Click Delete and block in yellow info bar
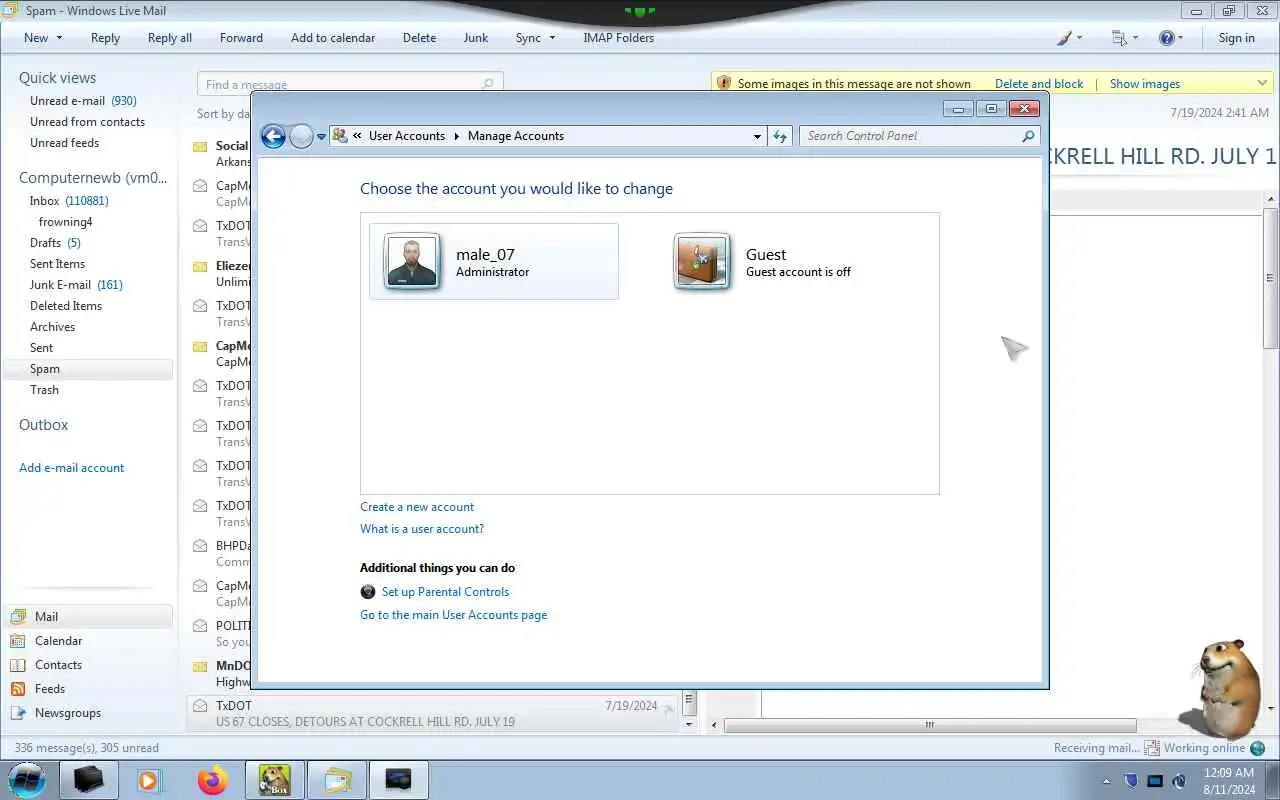Image resolution: width=1280 pixels, height=800 pixels. coord(1039,84)
